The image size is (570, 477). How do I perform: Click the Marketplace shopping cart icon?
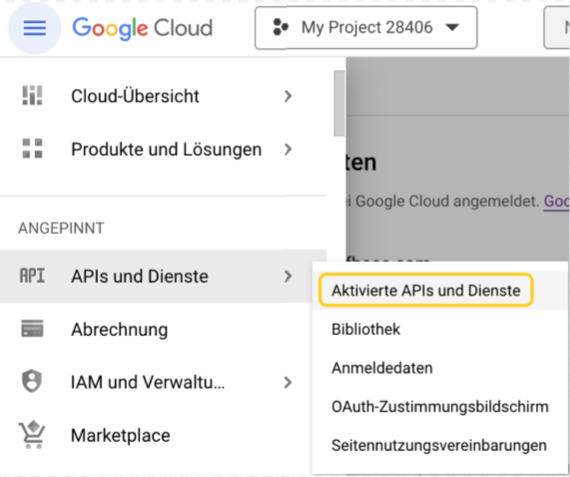pyautogui.click(x=32, y=435)
